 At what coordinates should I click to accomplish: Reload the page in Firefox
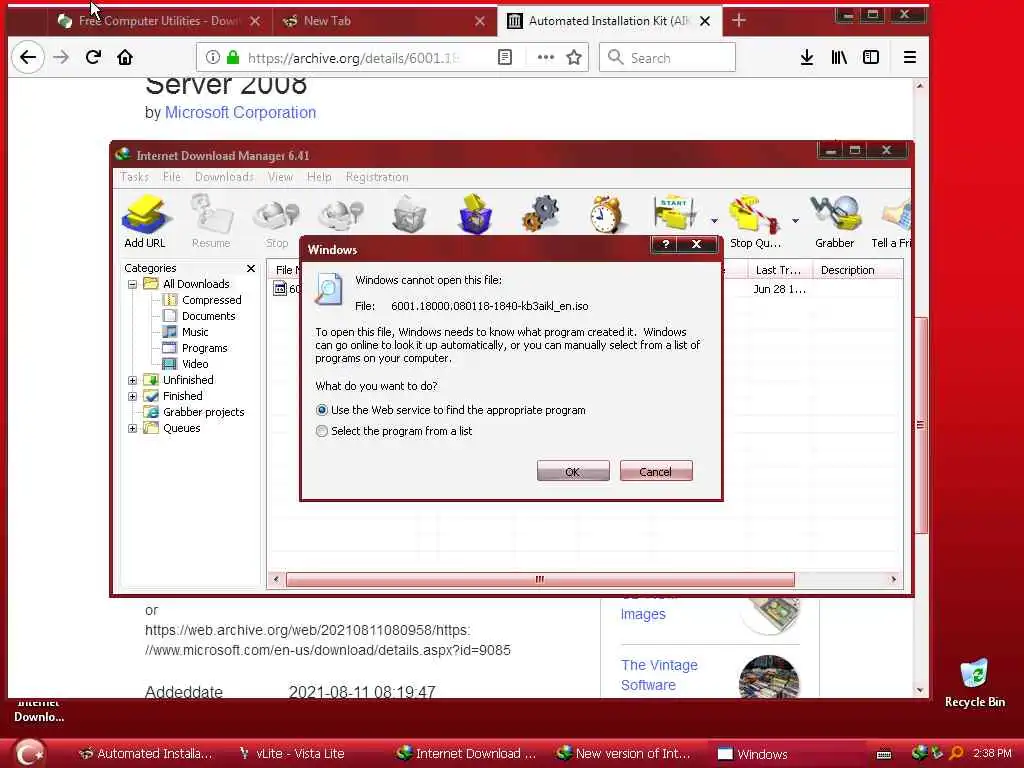(93, 57)
